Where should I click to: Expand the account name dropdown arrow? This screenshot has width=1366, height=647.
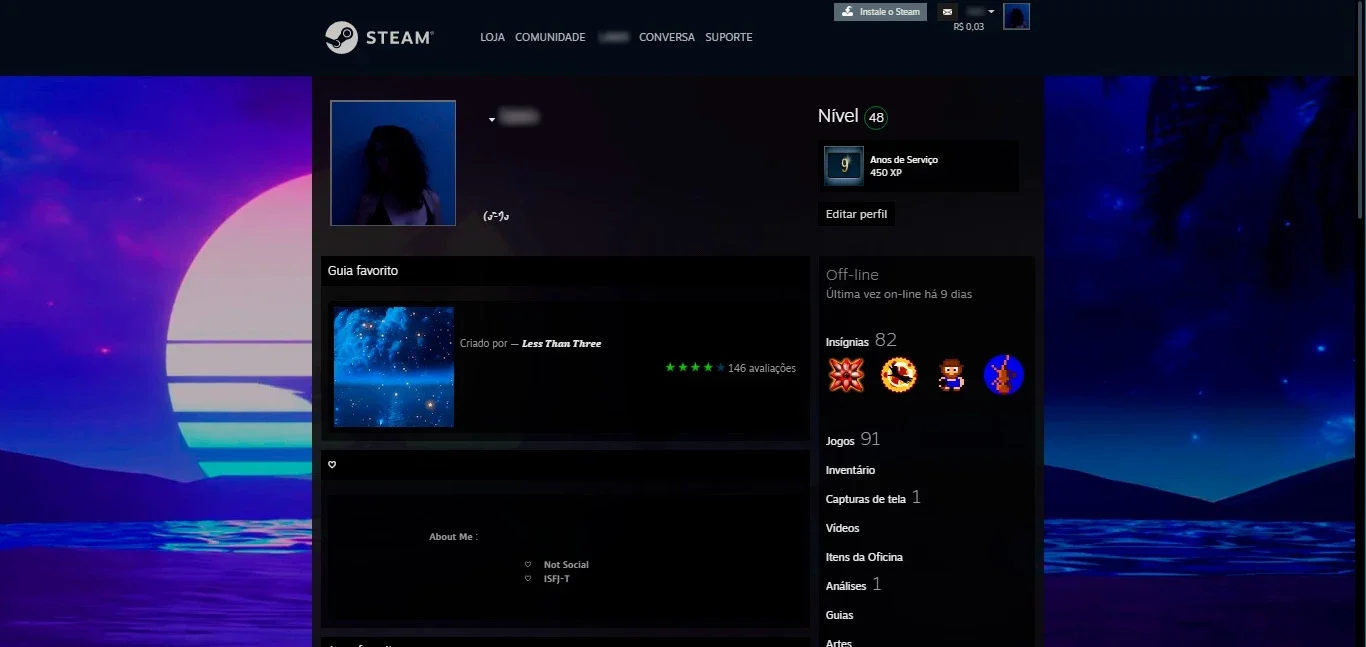pyautogui.click(x=991, y=12)
